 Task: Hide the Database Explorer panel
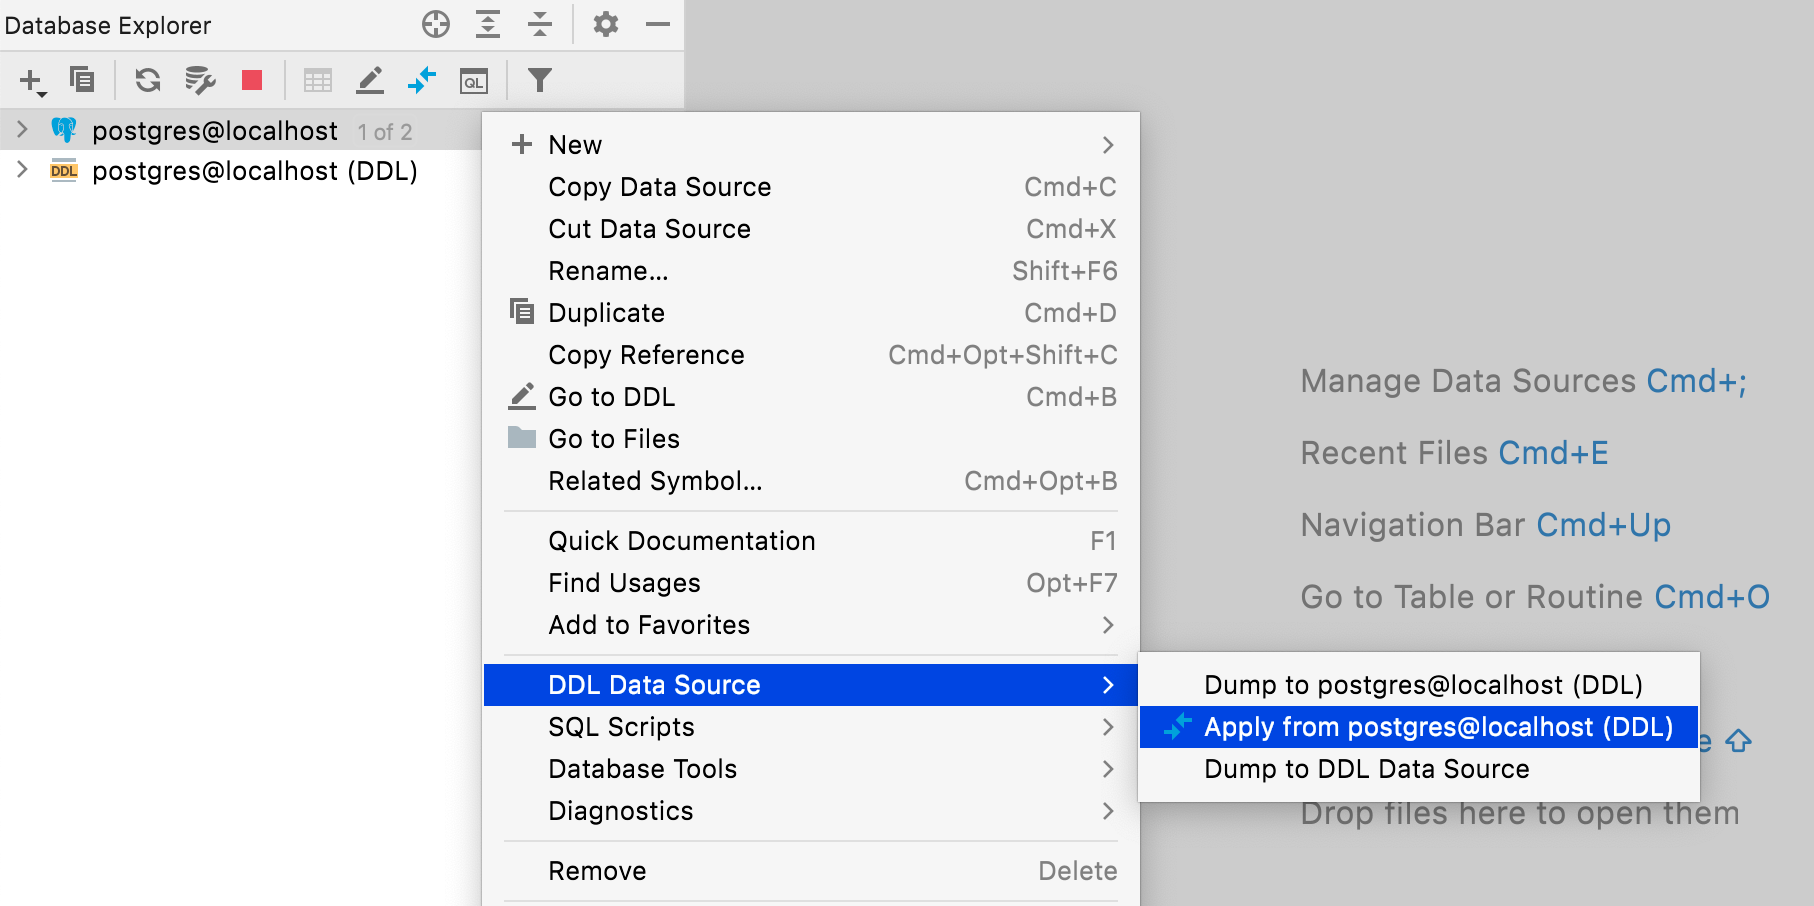coord(658,24)
